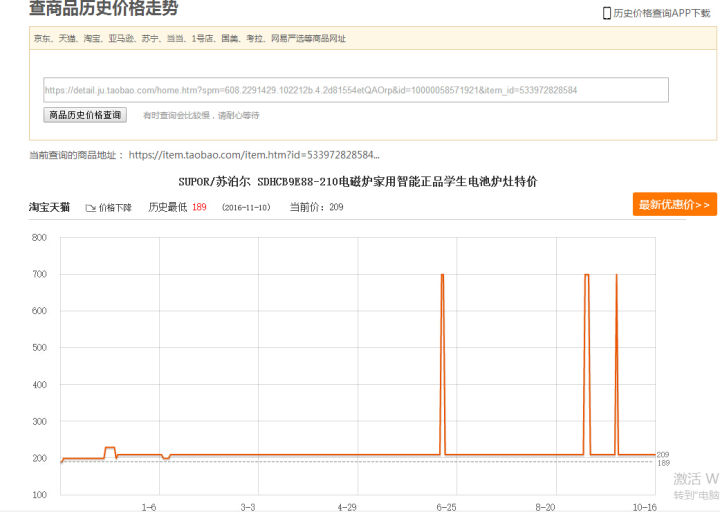This screenshot has width=720, height=512.
Task: Click the small price bump before 1-6
Action: (110, 448)
